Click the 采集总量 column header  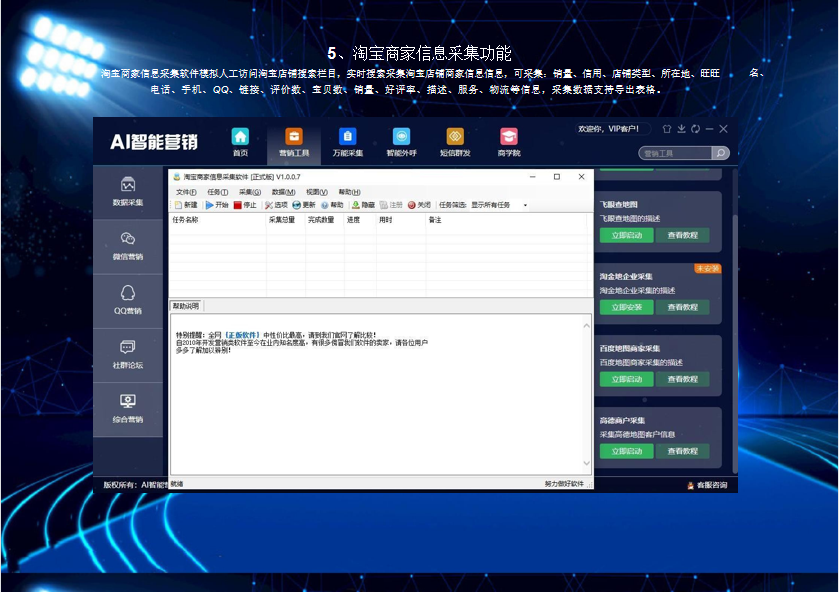pyautogui.click(x=286, y=220)
